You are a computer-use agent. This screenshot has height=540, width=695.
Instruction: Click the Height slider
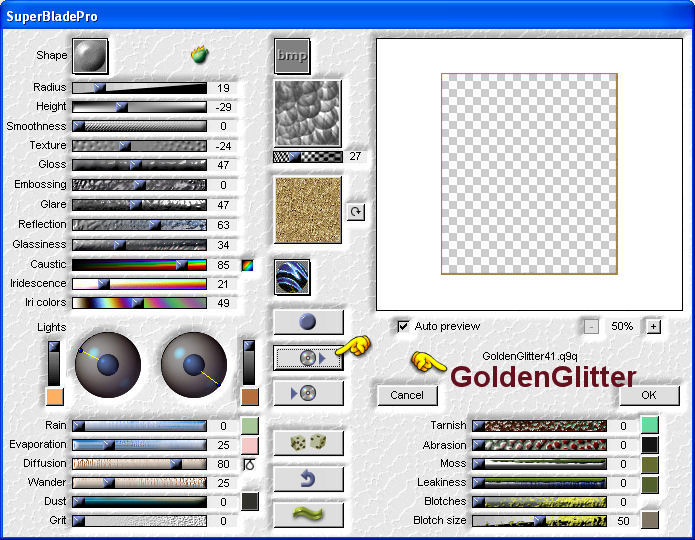(x=139, y=107)
